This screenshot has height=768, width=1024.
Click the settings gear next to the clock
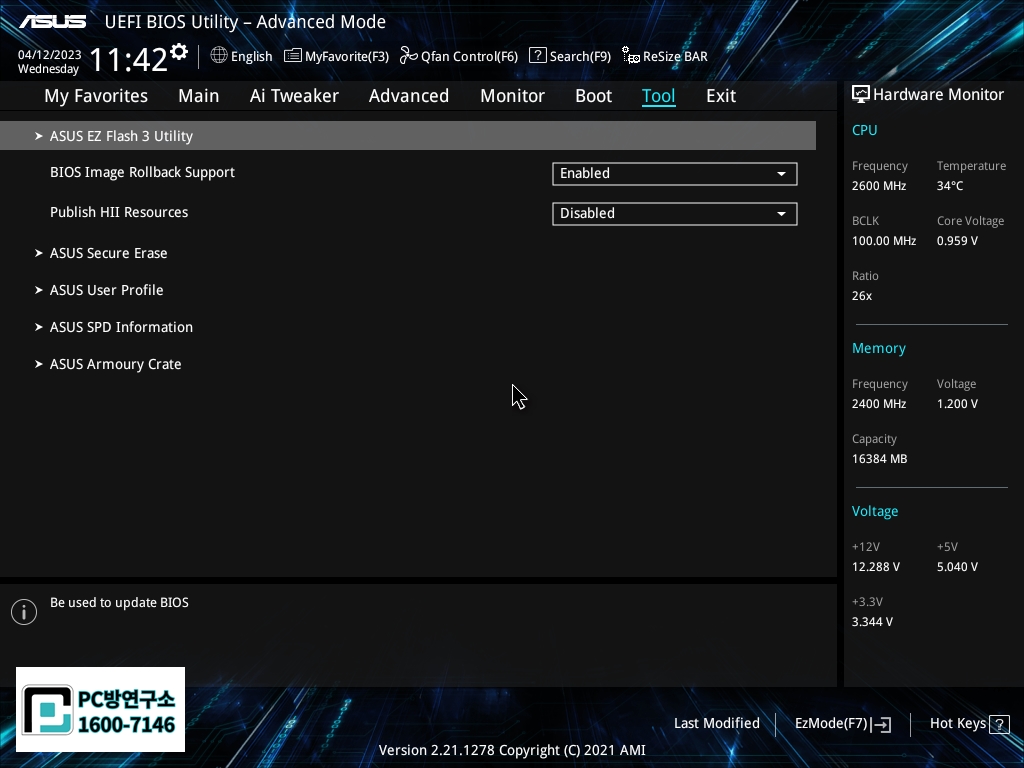tap(179, 52)
